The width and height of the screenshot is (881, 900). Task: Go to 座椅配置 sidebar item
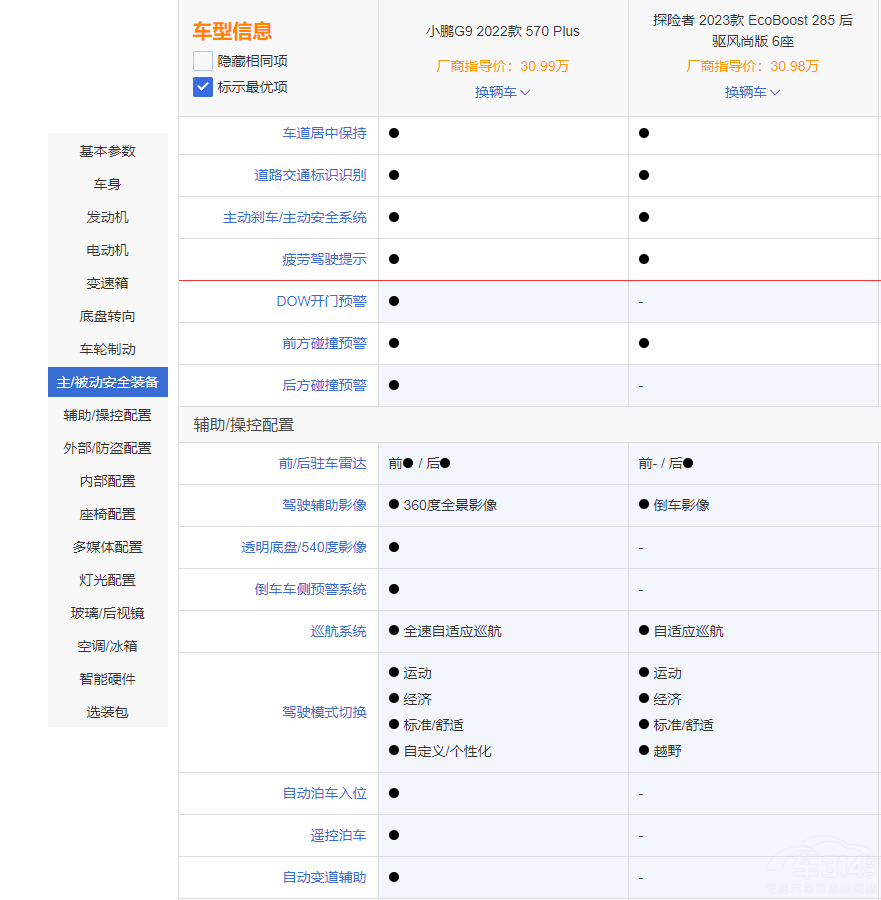(108, 514)
